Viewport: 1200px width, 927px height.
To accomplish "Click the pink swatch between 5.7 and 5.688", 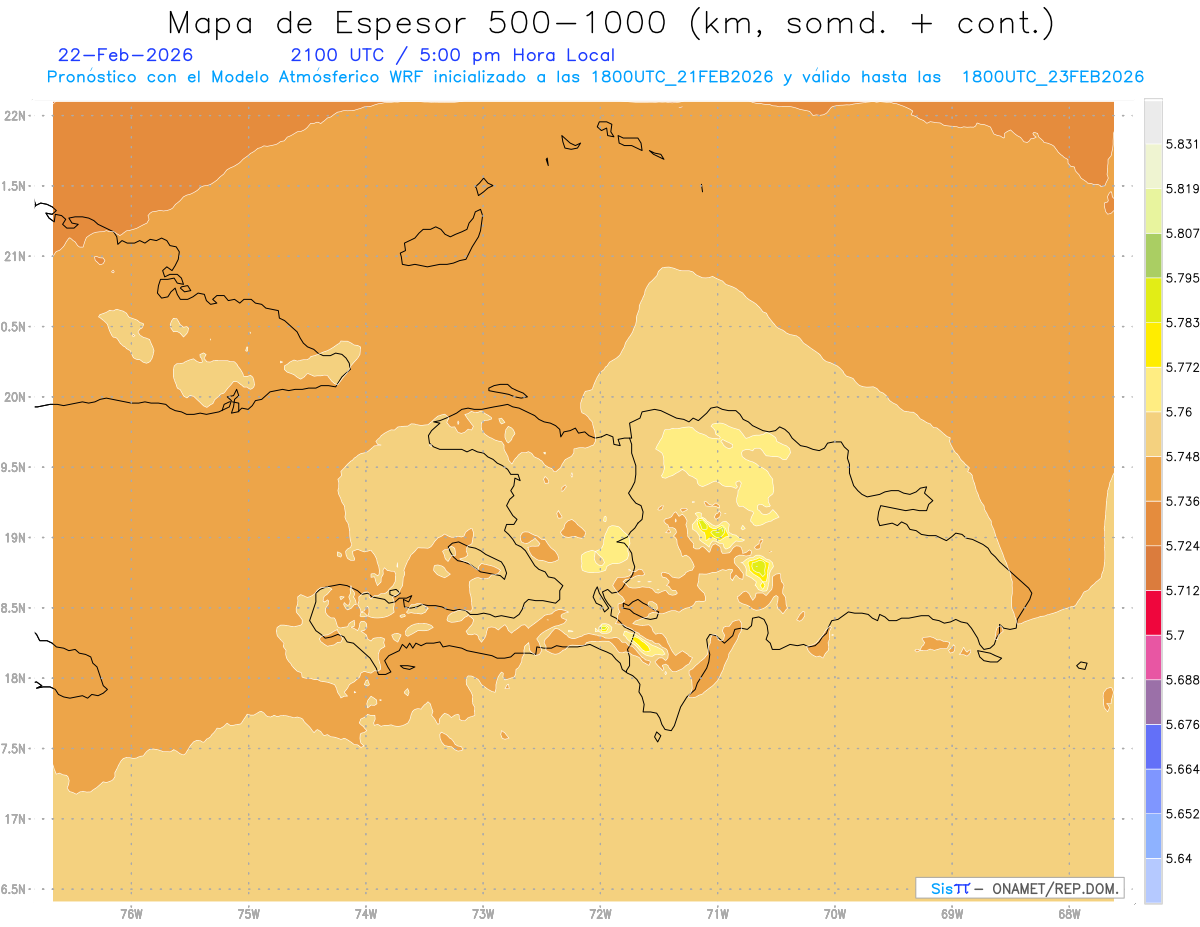I will coord(1153,657).
